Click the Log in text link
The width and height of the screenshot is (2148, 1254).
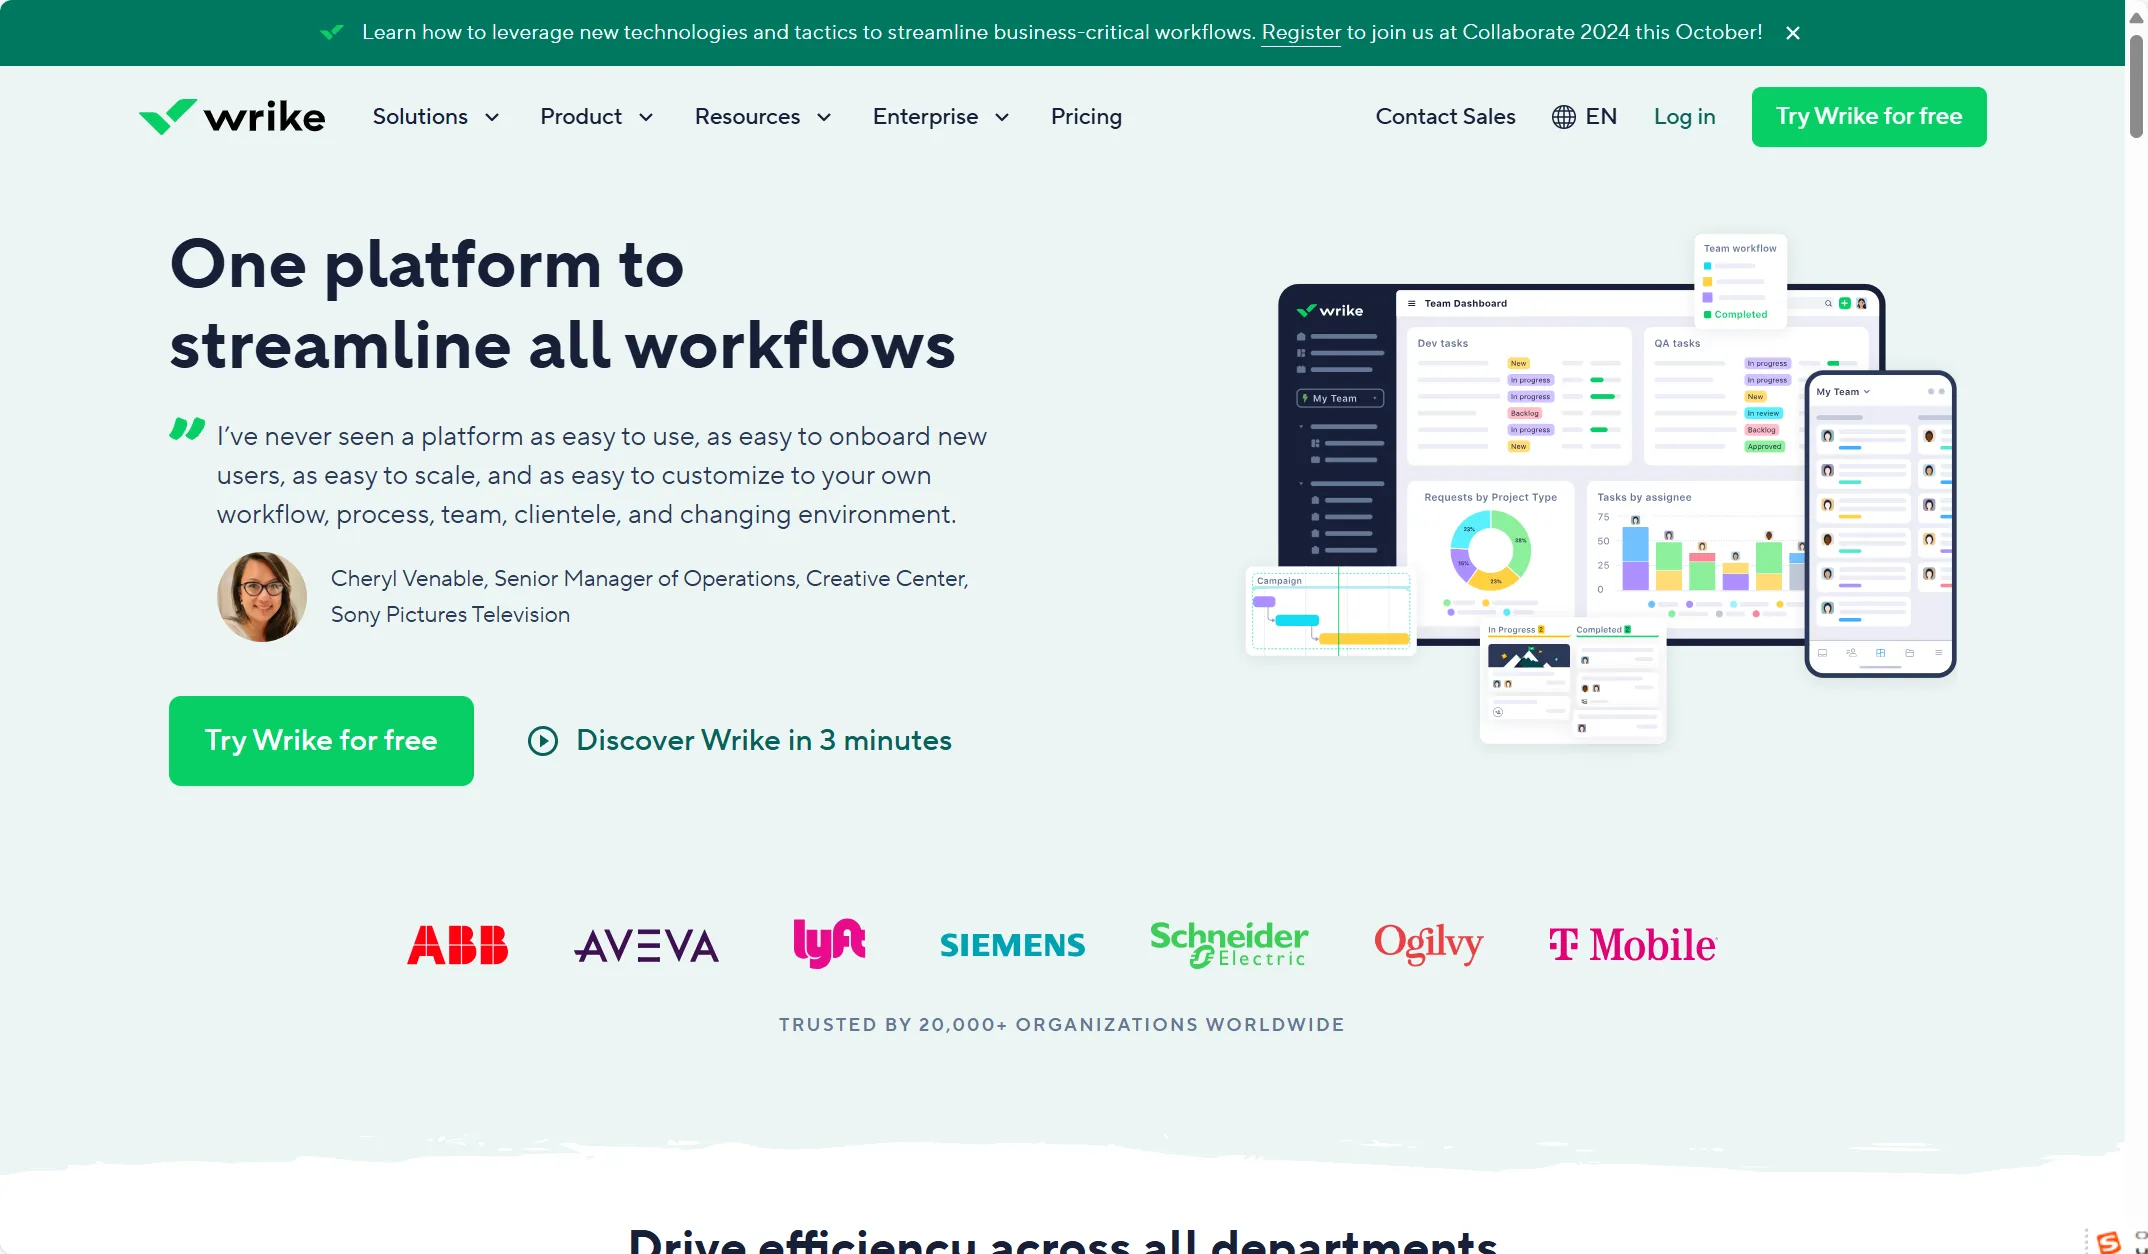click(1684, 116)
